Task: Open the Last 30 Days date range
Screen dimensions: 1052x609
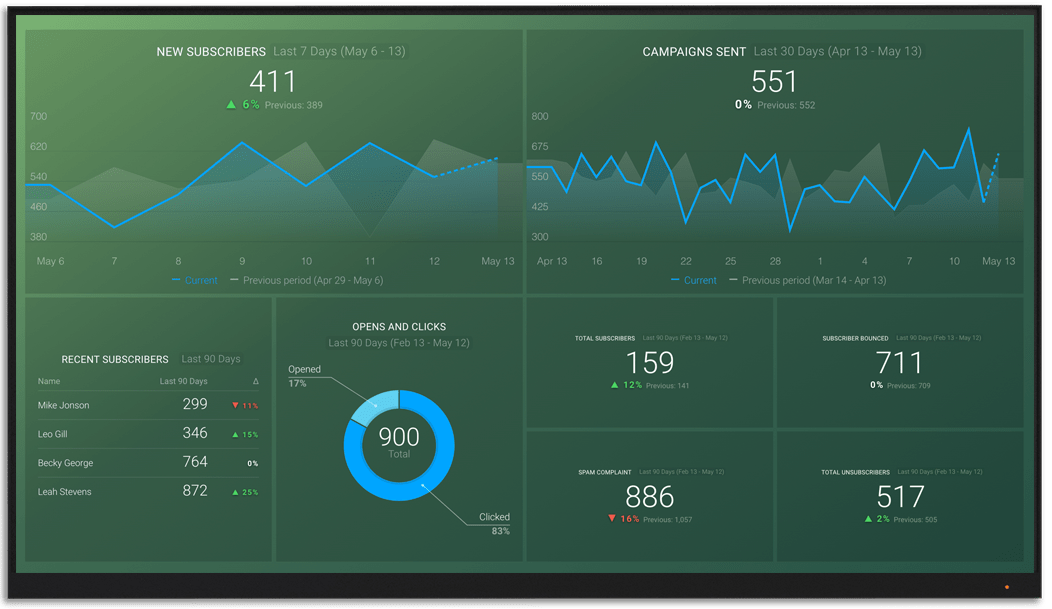Action: pos(837,52)
